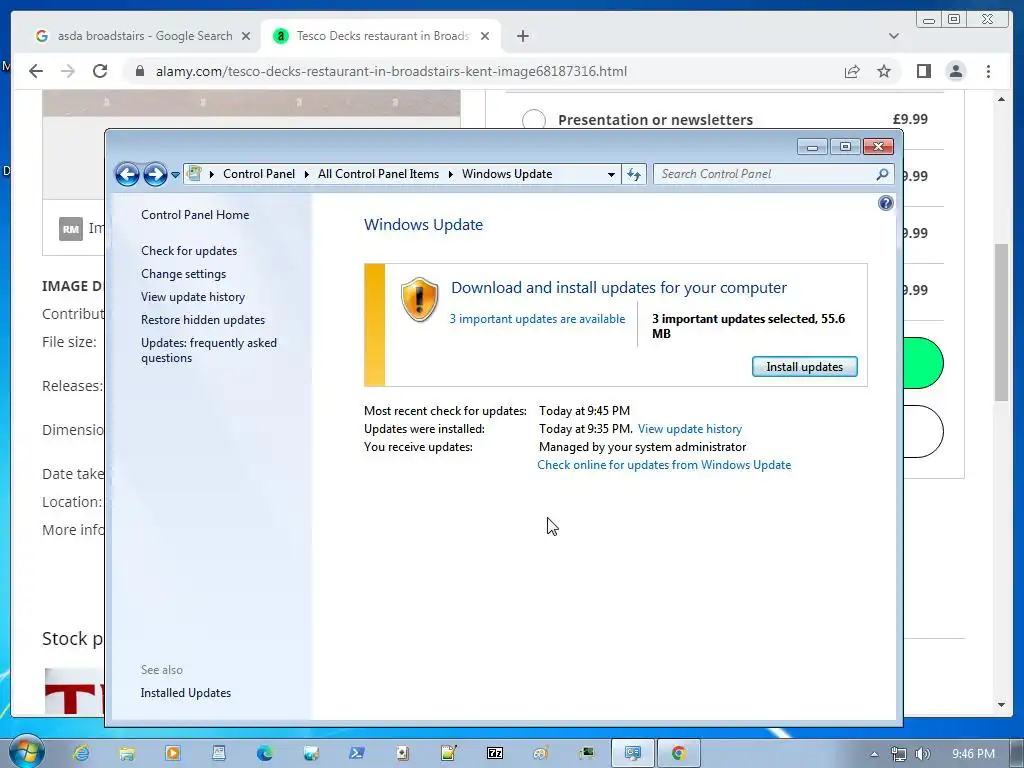Go back in Chrome
Viewport: 1024px width, 768px height.
pos(36,71)
